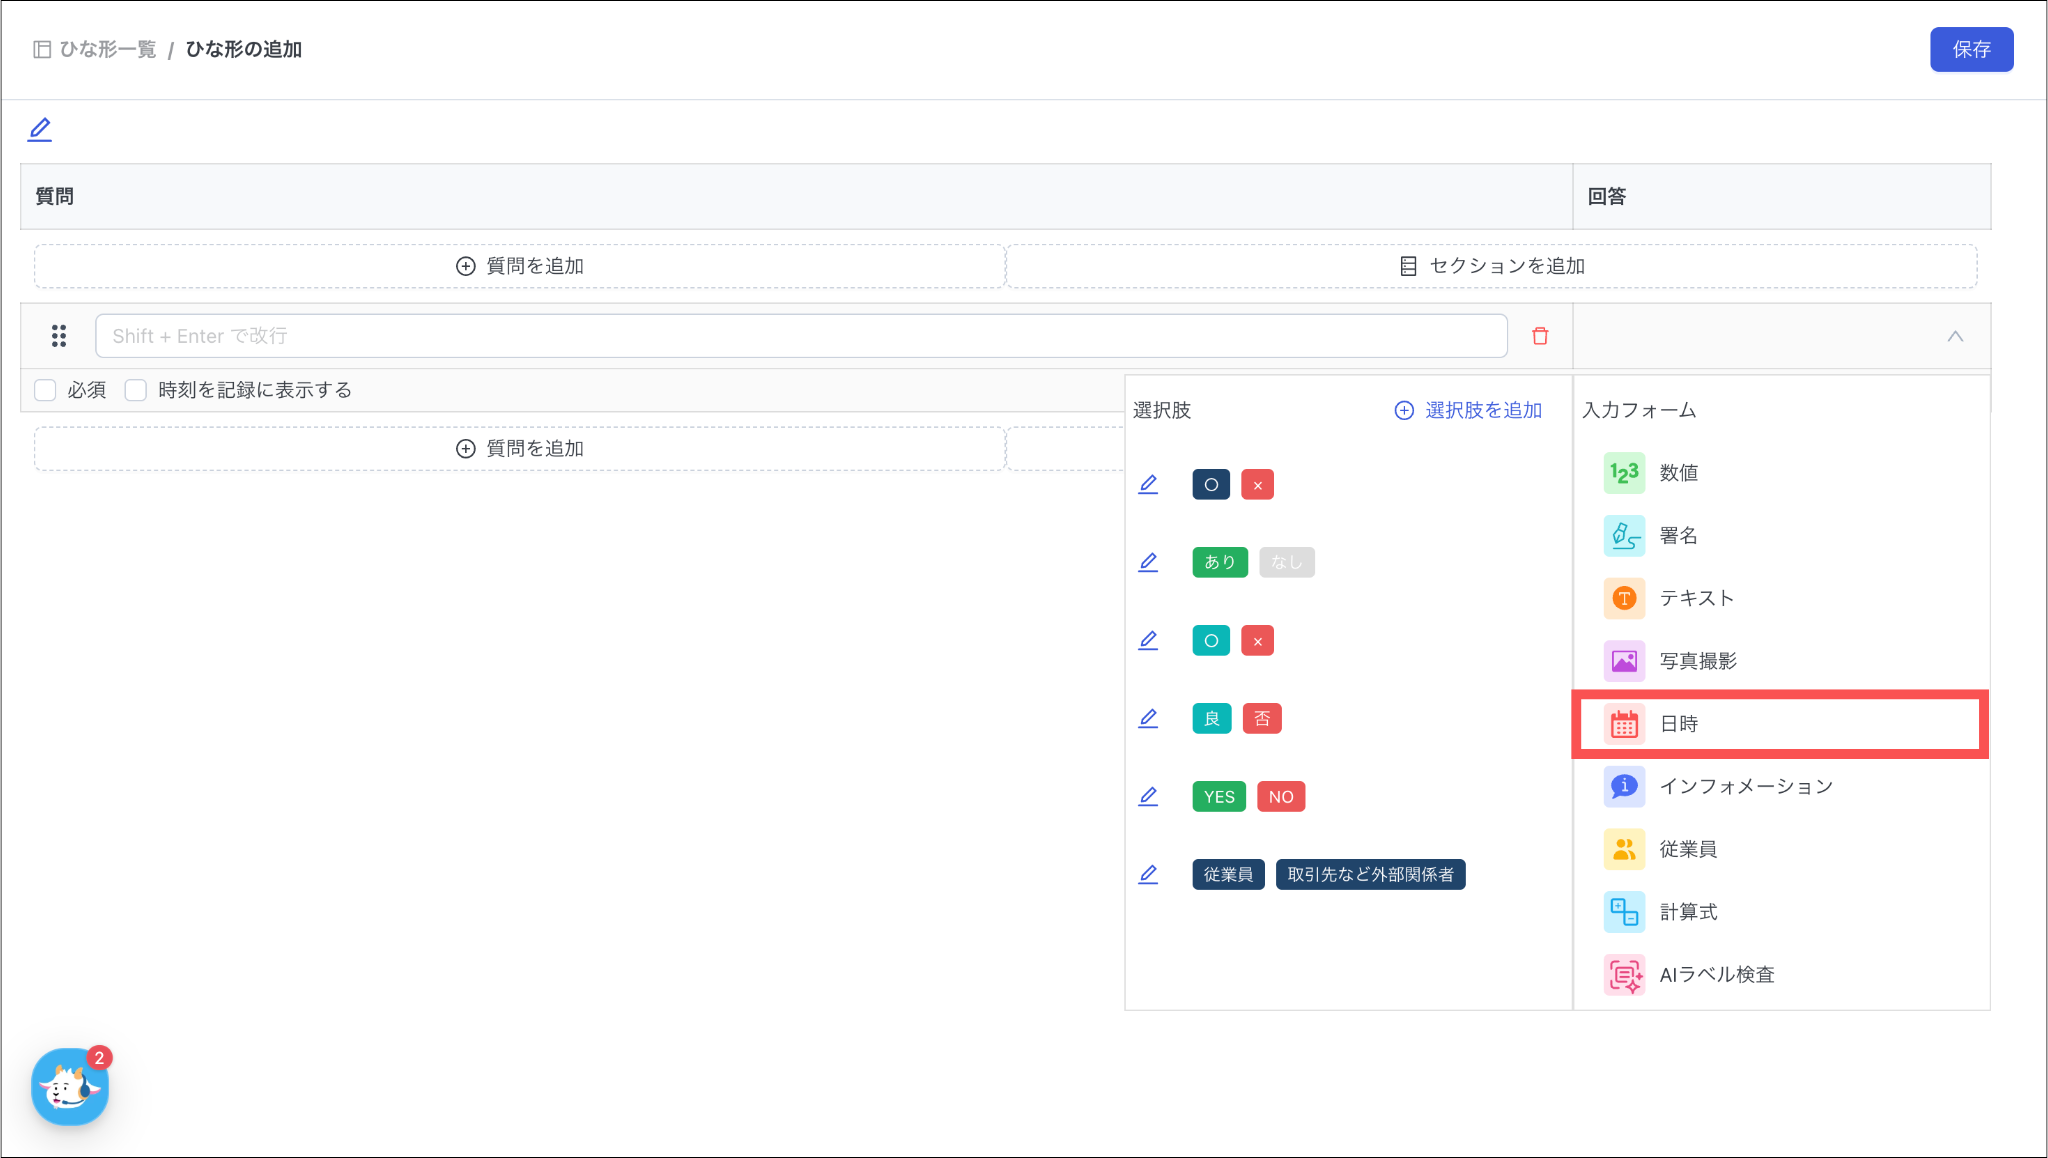2048x1158 pixels.
Task: Select the 数値 numeric input icon
Action: pyautogui.click(x=1624, y=473)
